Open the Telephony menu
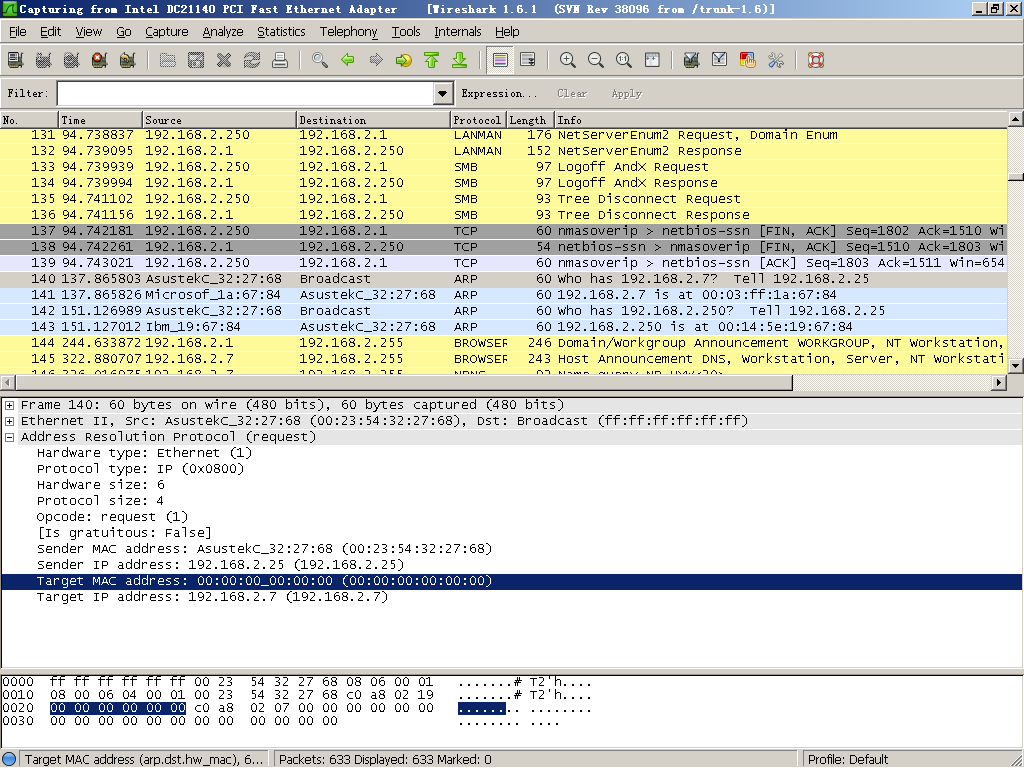1024x768 pixels. (x=348, y=32)
